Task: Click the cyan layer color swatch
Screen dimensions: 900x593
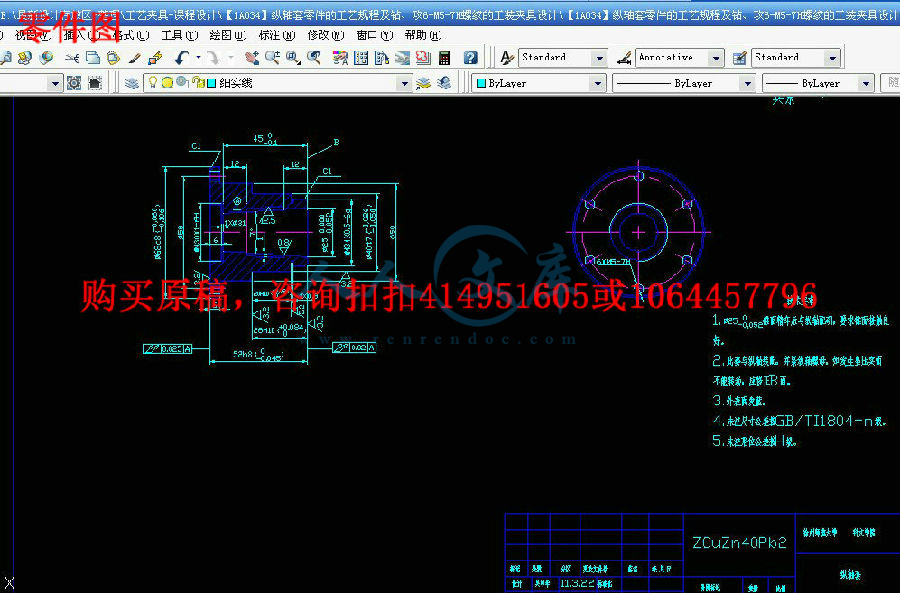Action: (x=211, y=83)
